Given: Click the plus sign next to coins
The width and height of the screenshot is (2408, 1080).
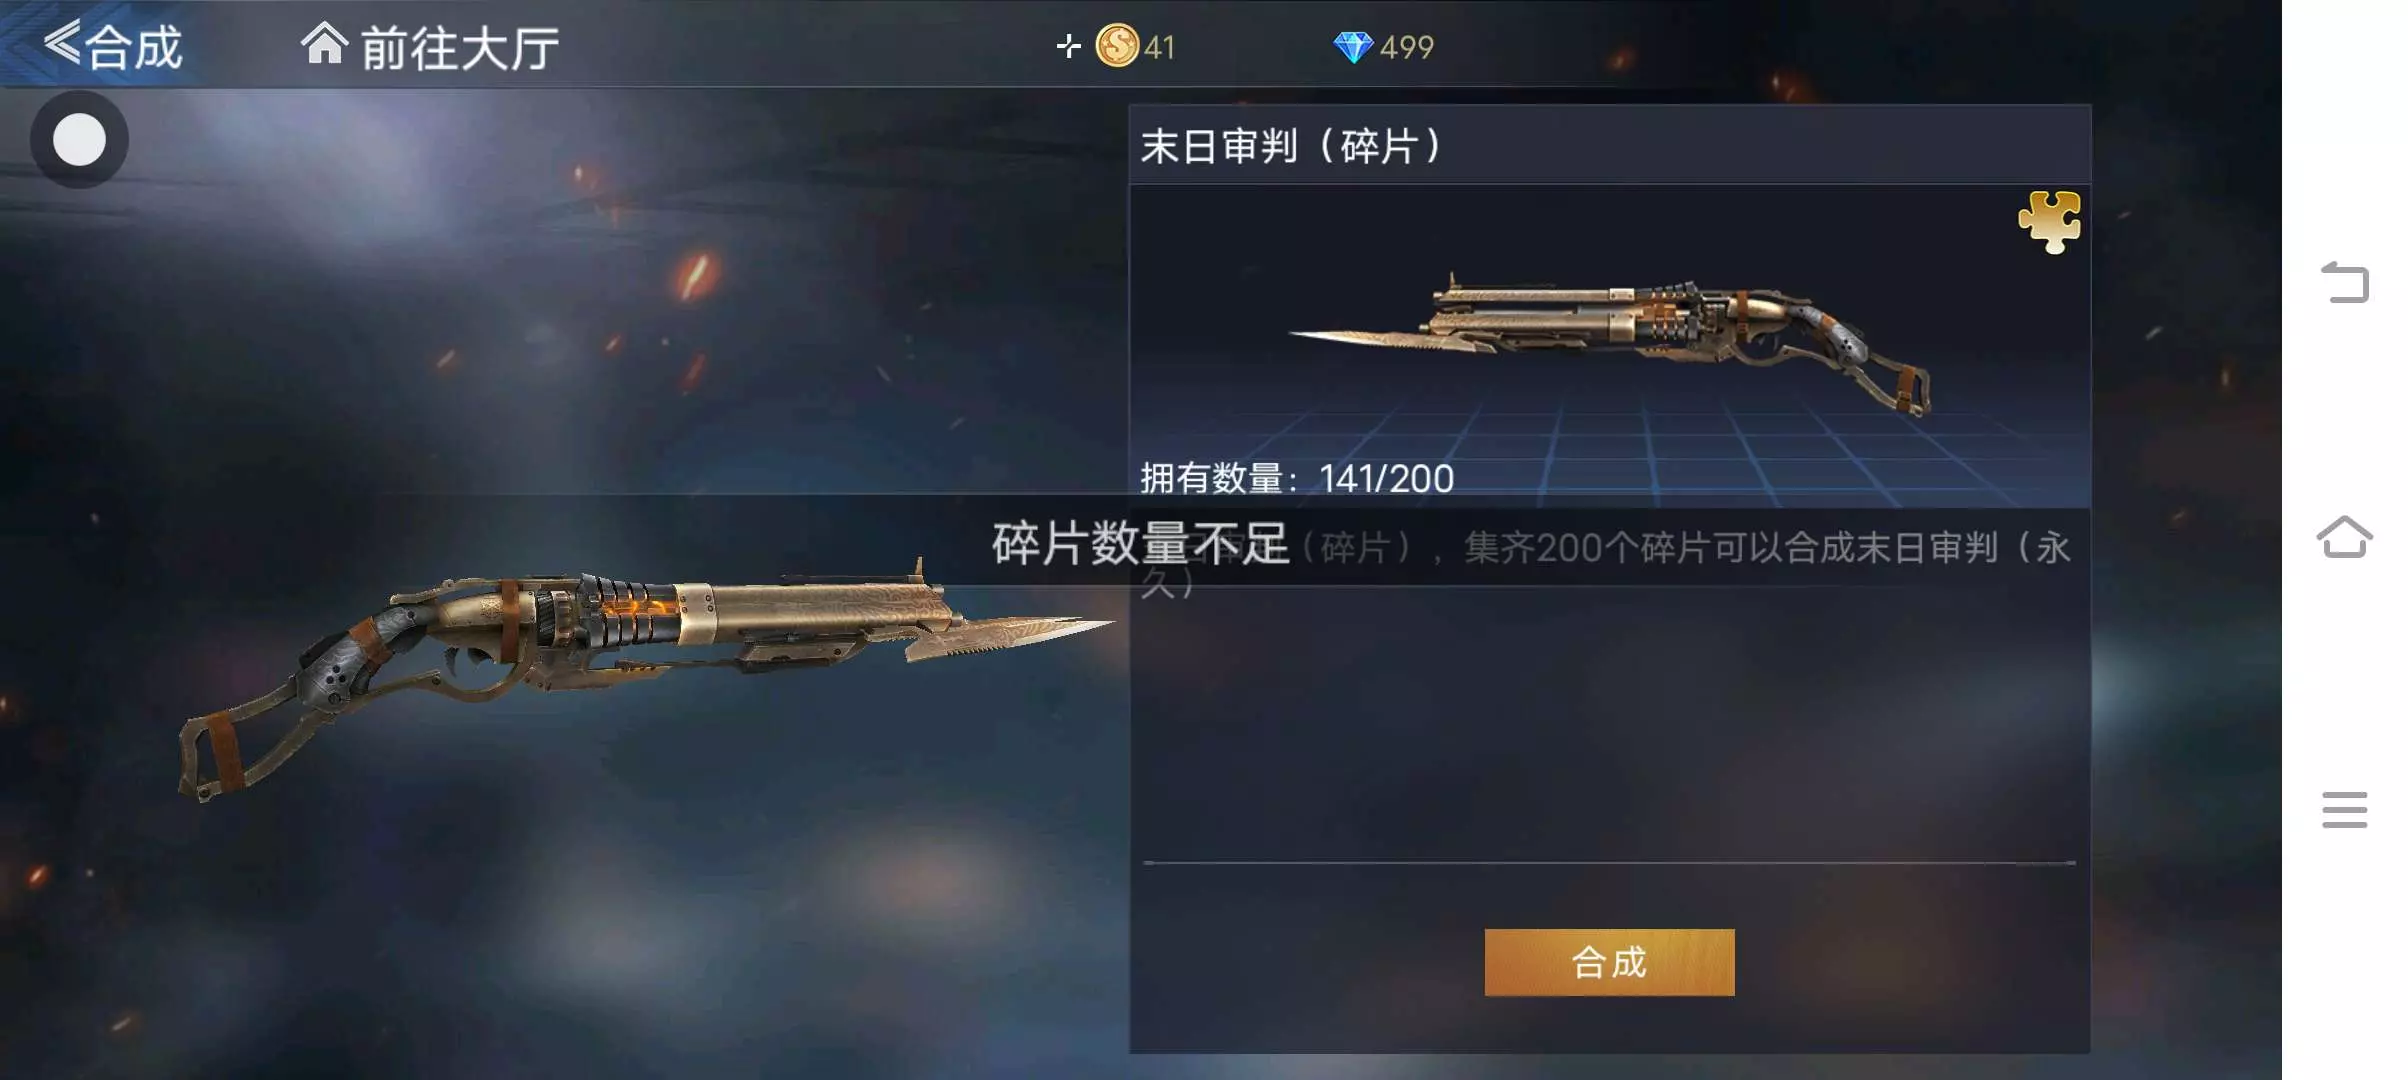Looking at the screenshot, I should [1069, 46].
